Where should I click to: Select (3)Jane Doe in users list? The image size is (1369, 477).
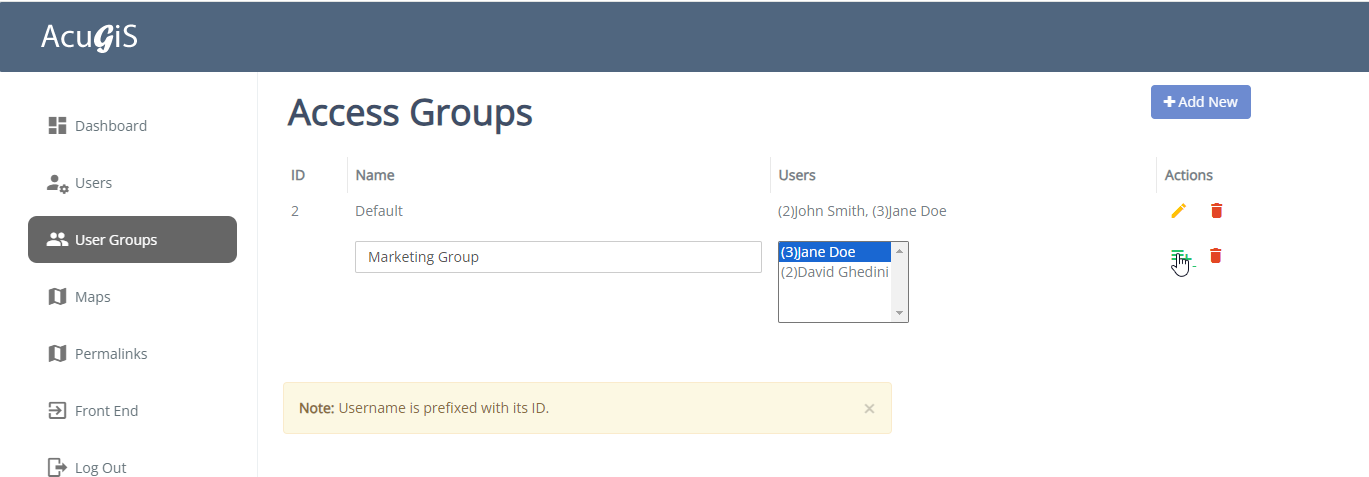[834, 252]
